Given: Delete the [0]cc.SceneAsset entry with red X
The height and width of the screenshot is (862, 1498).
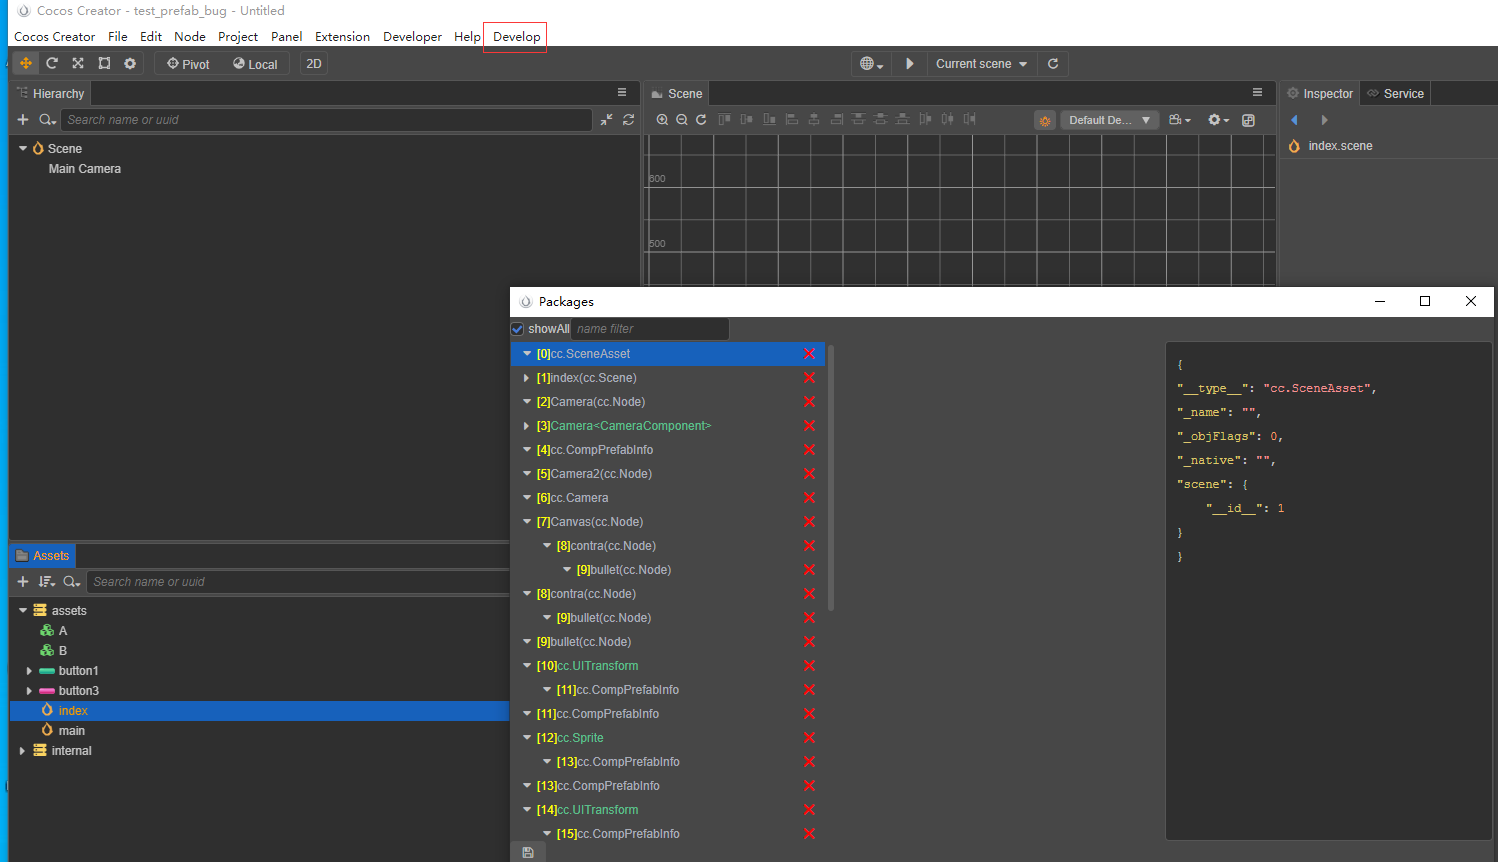Looking at the screenshot, I should point(809,354).
